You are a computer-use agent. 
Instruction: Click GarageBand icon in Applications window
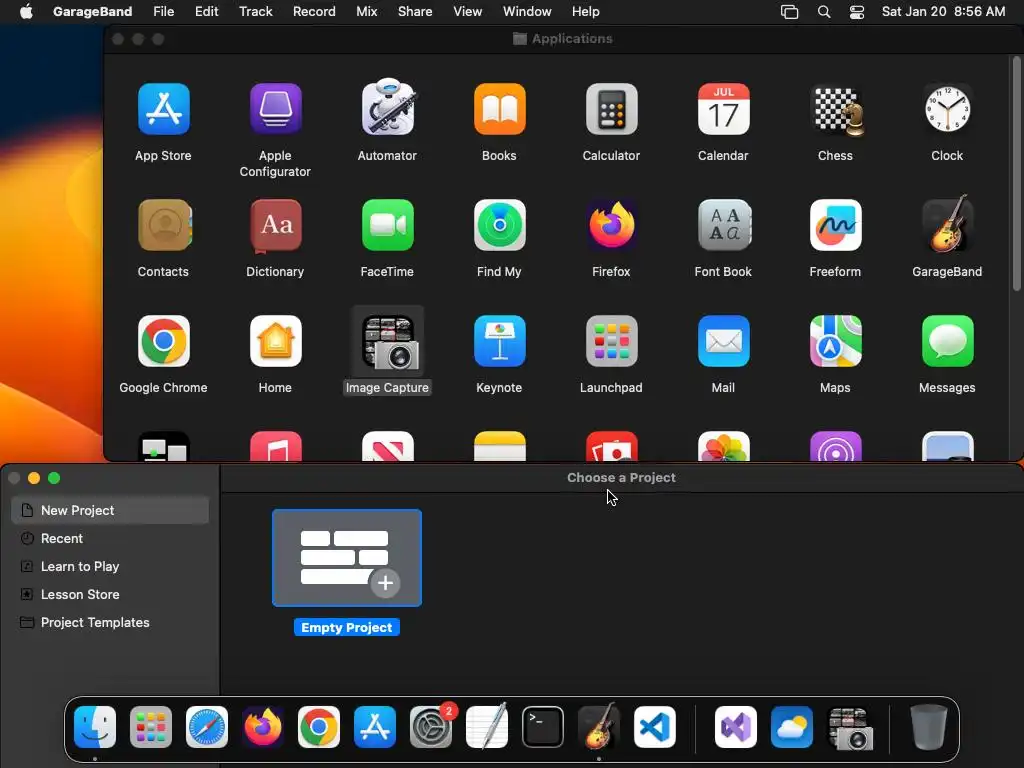(948, 224)
